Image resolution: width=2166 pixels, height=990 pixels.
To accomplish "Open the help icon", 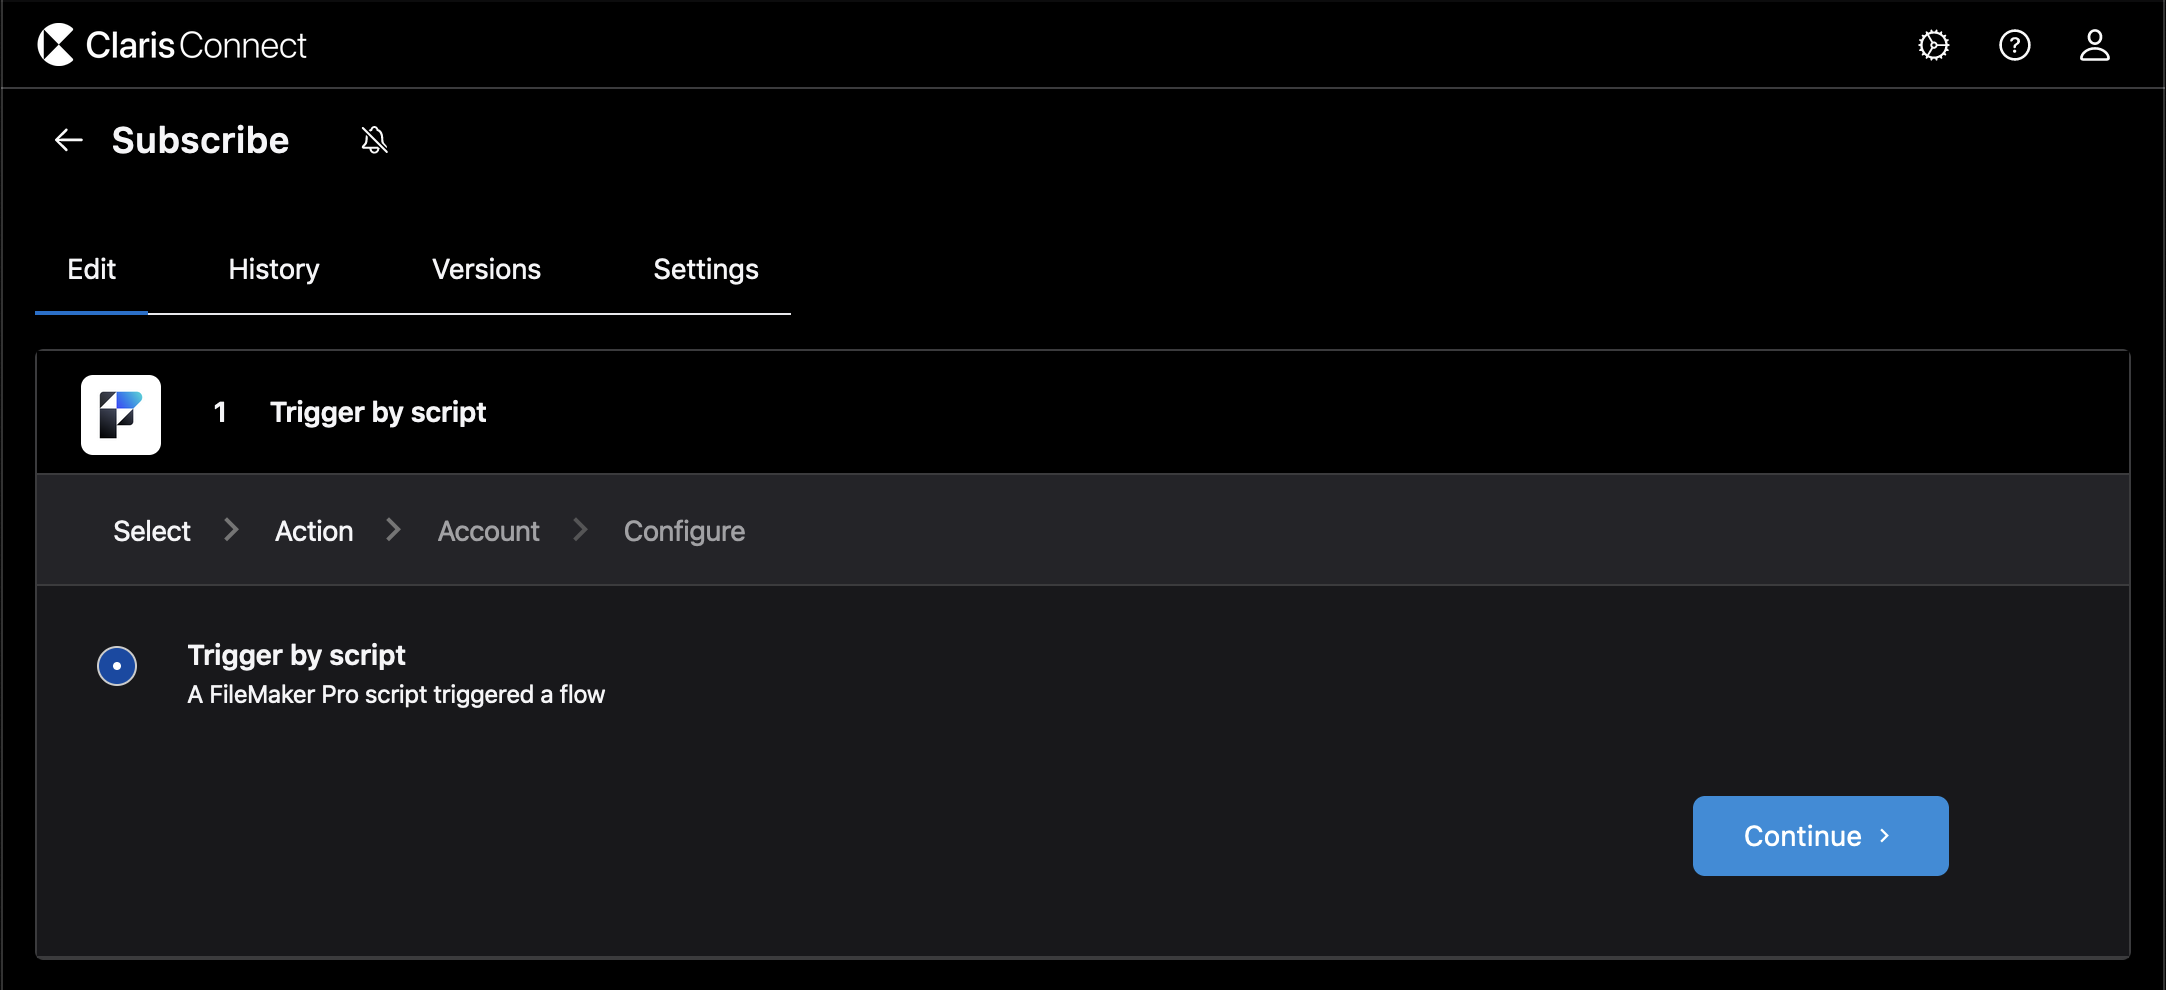I will [2015, 44].
